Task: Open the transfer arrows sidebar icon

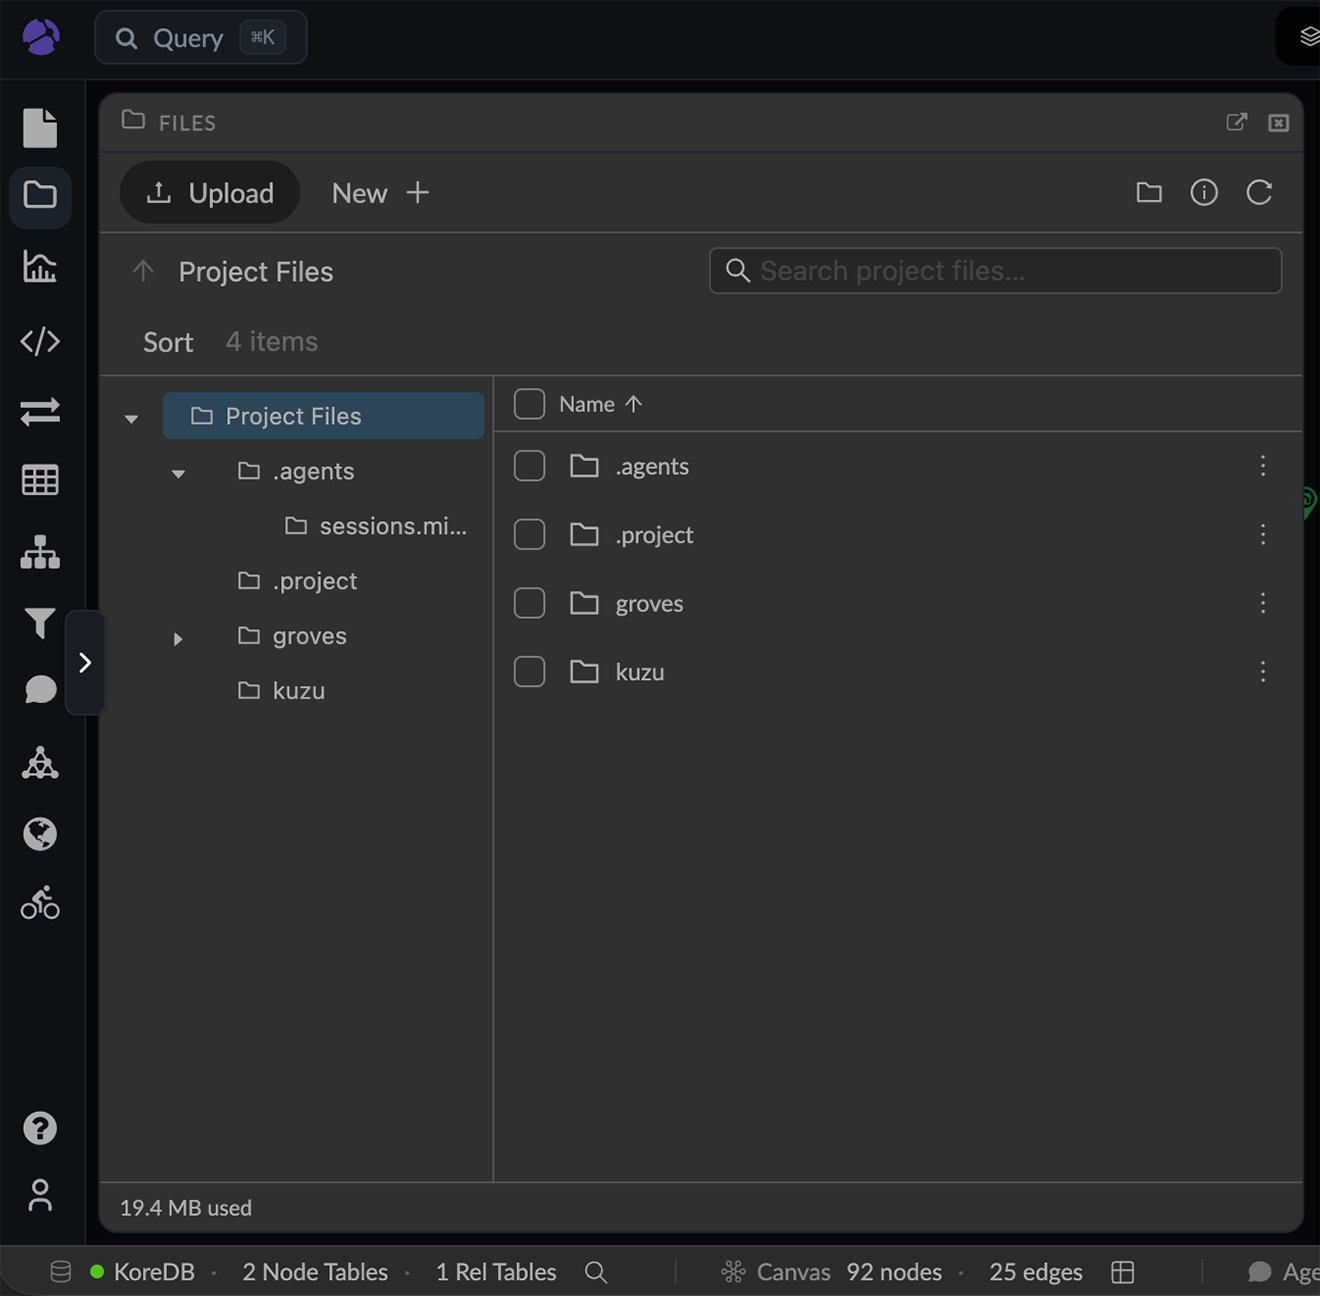Action: click(x=40, y=411)
